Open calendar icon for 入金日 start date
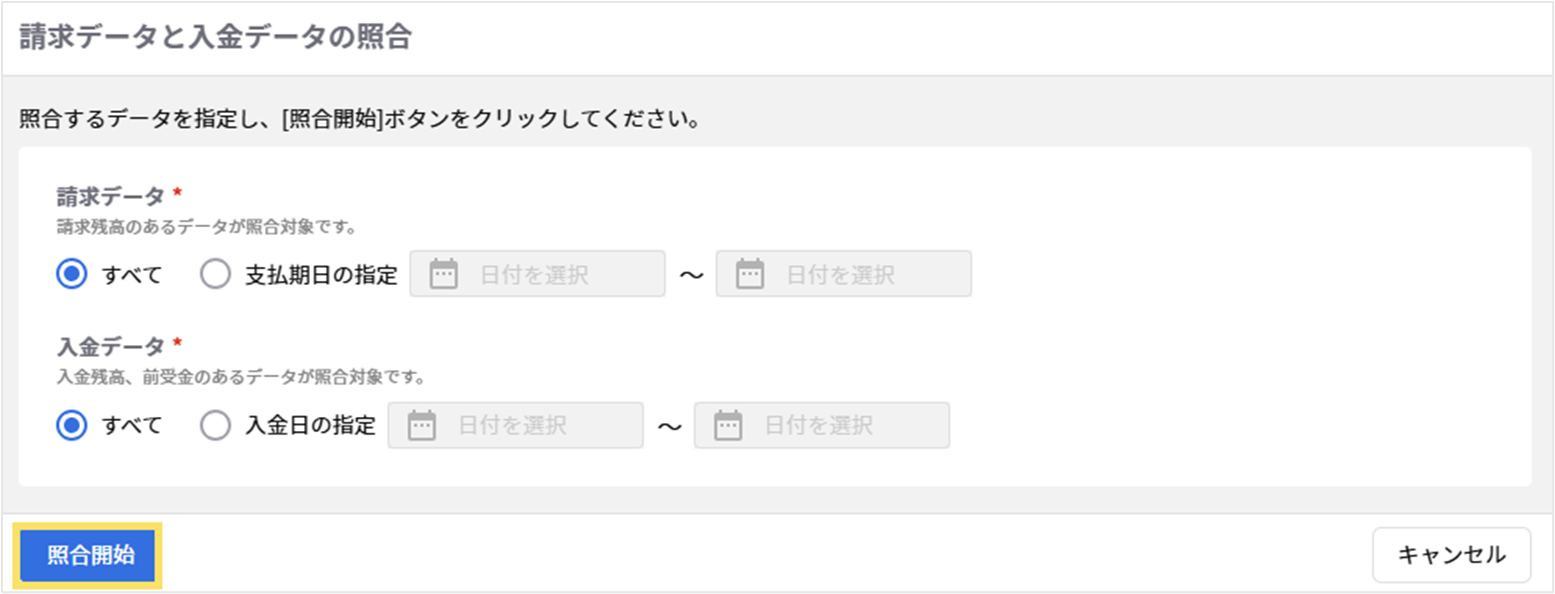The image size is (1555, 594). pos(421,425)
